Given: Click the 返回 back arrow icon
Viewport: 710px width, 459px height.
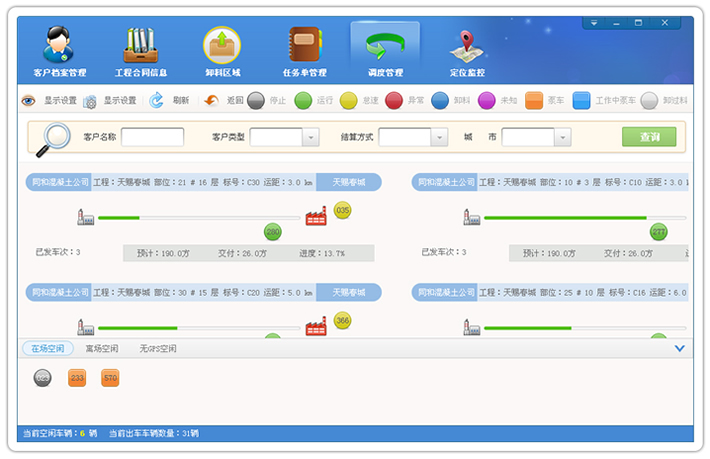Looking at the screenshot, I should [212, 101].
